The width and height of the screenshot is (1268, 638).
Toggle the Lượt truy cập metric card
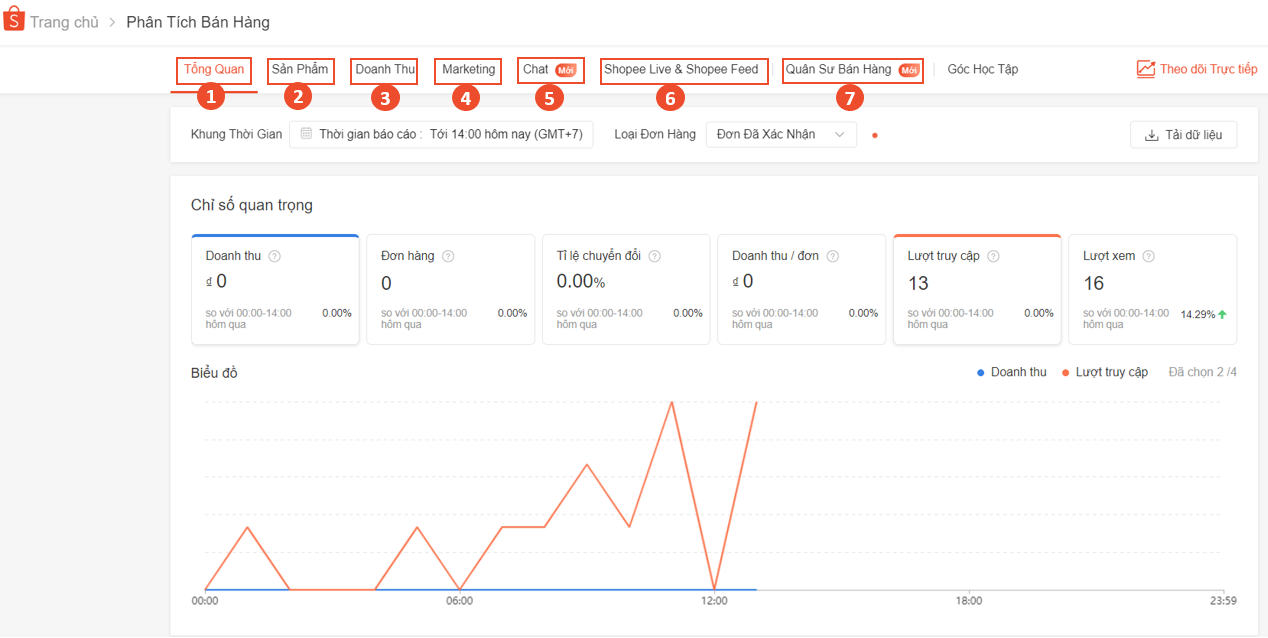pos(976,290)
